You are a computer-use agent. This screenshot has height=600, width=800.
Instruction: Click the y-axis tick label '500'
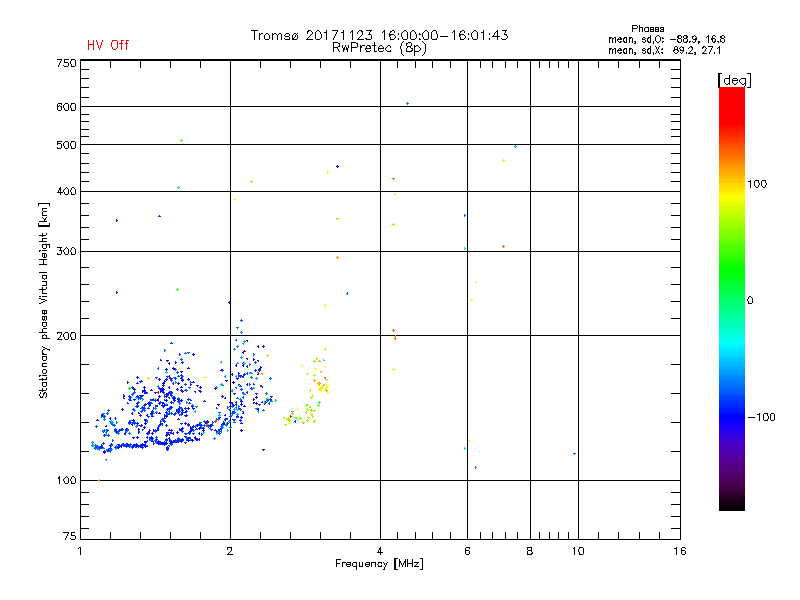coord(66,145)
